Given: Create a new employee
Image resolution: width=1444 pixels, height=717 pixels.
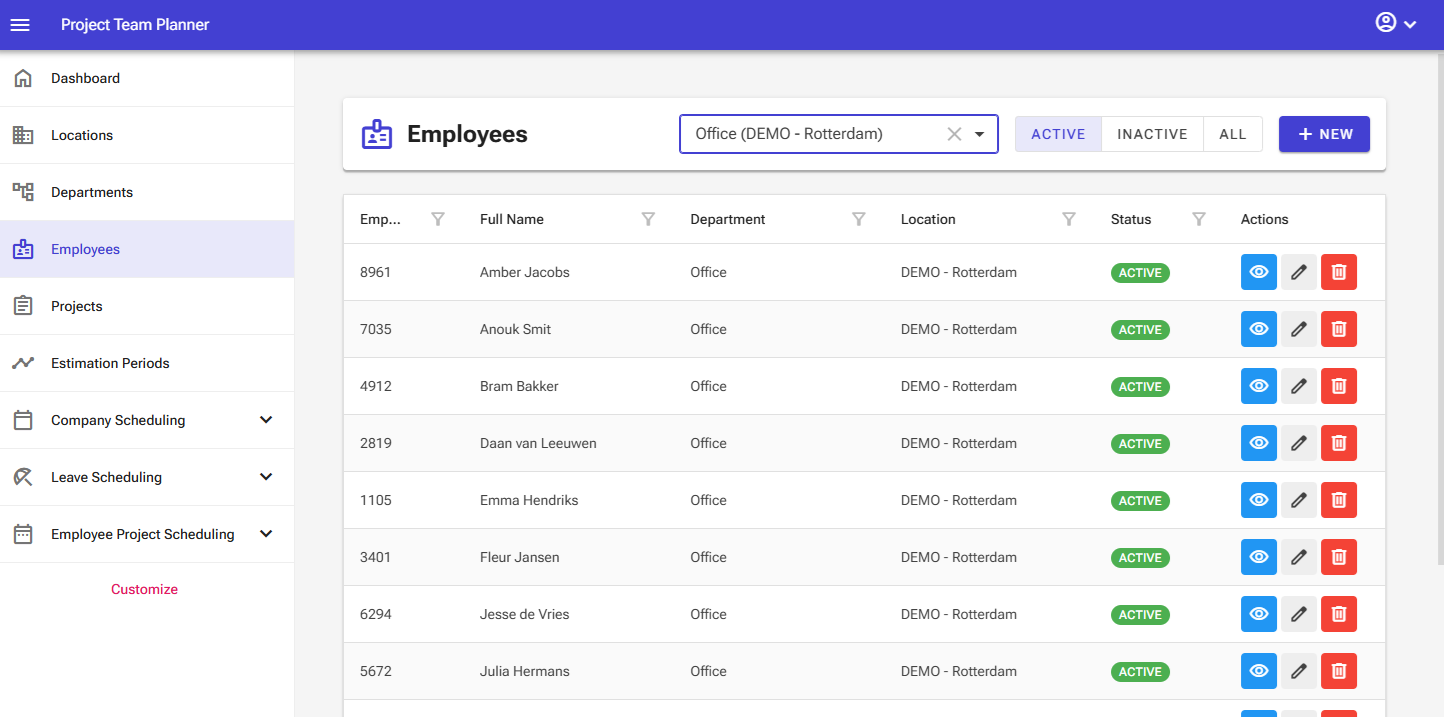Looking at the screenshot, I should (x=1324, y=134).
